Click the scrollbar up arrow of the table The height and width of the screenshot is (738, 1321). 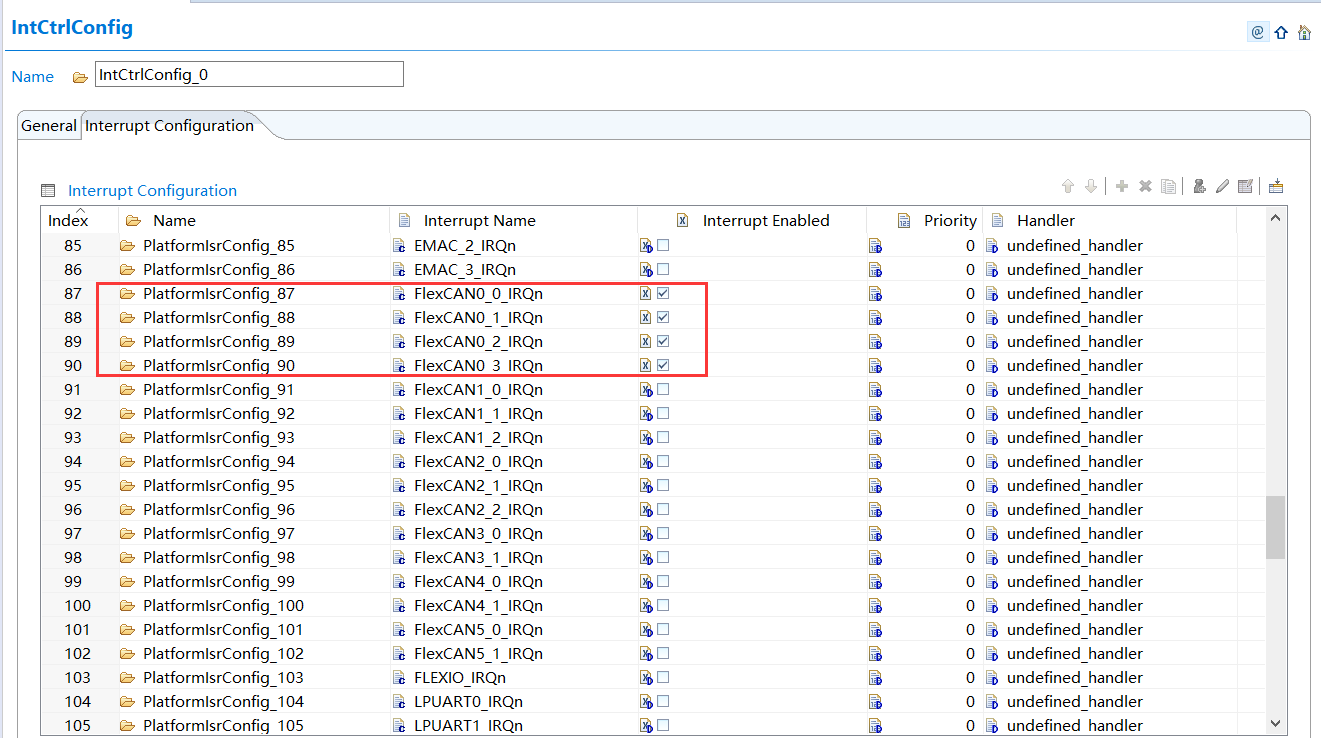(x=1275, y=218)
